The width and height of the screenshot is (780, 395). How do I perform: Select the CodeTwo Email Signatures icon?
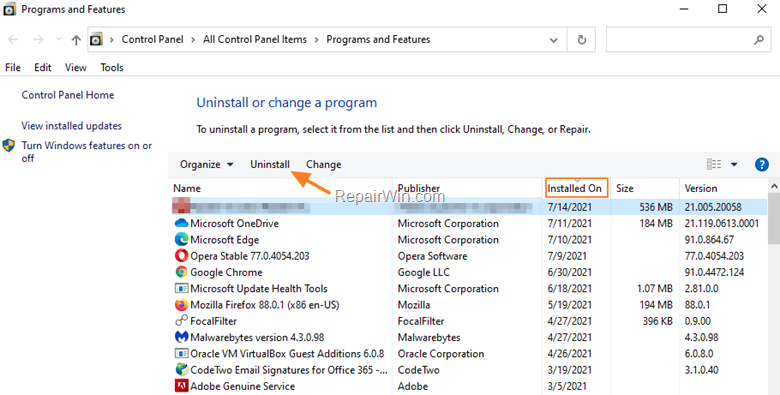point(182,370)
